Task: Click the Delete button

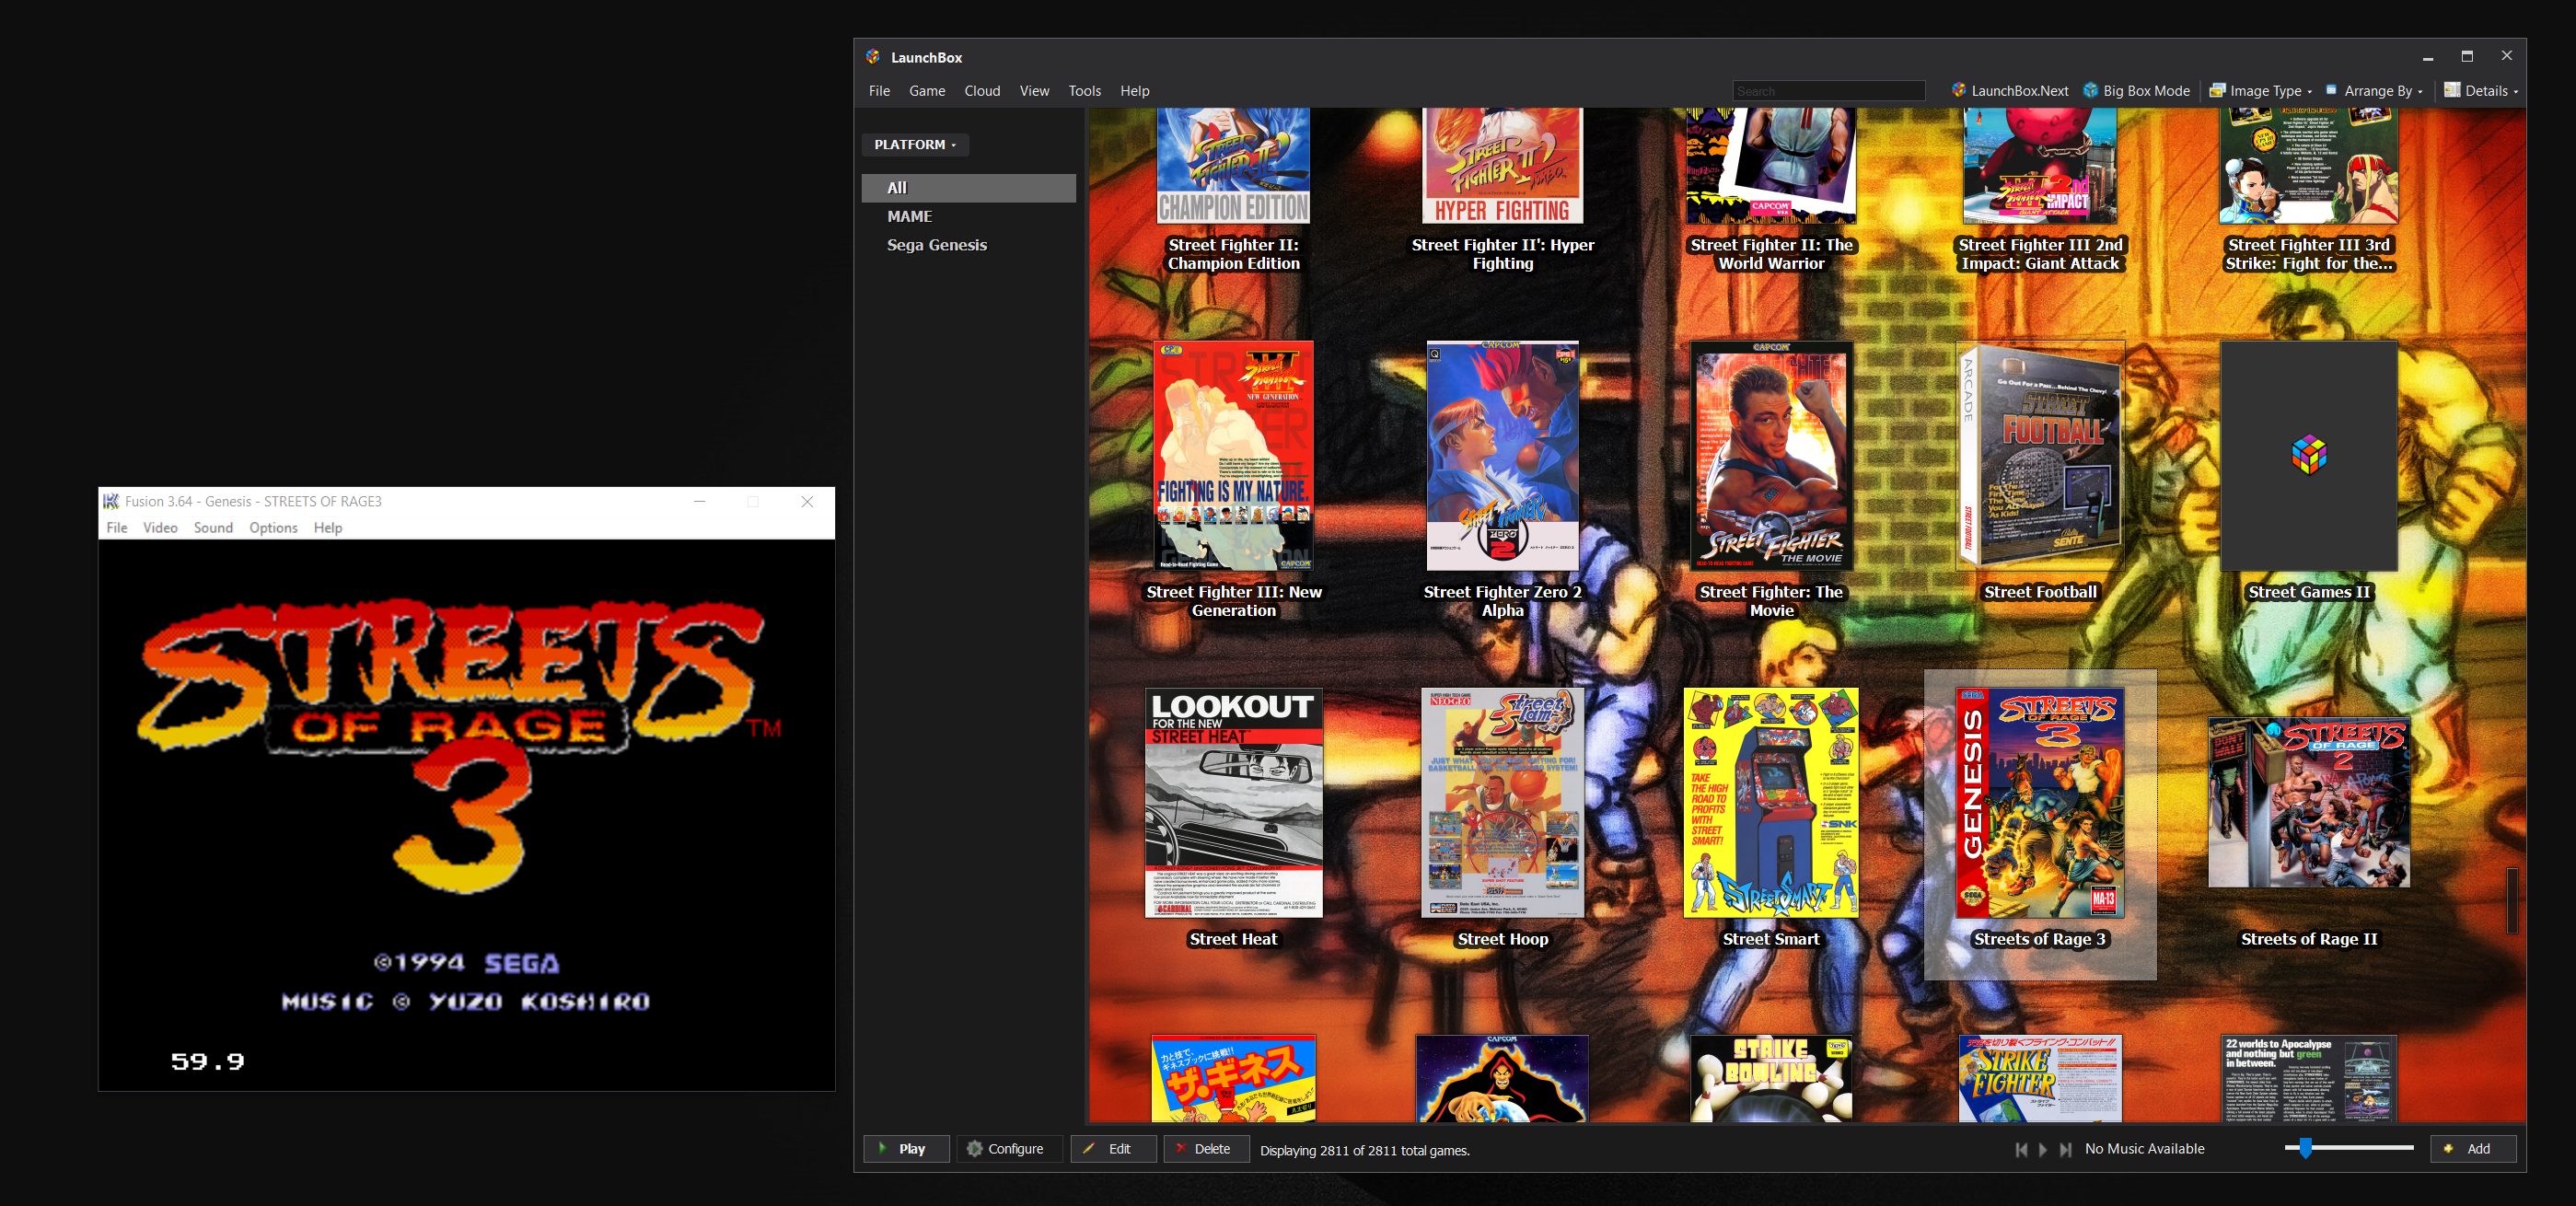Action: [x=1205, y=1148]
